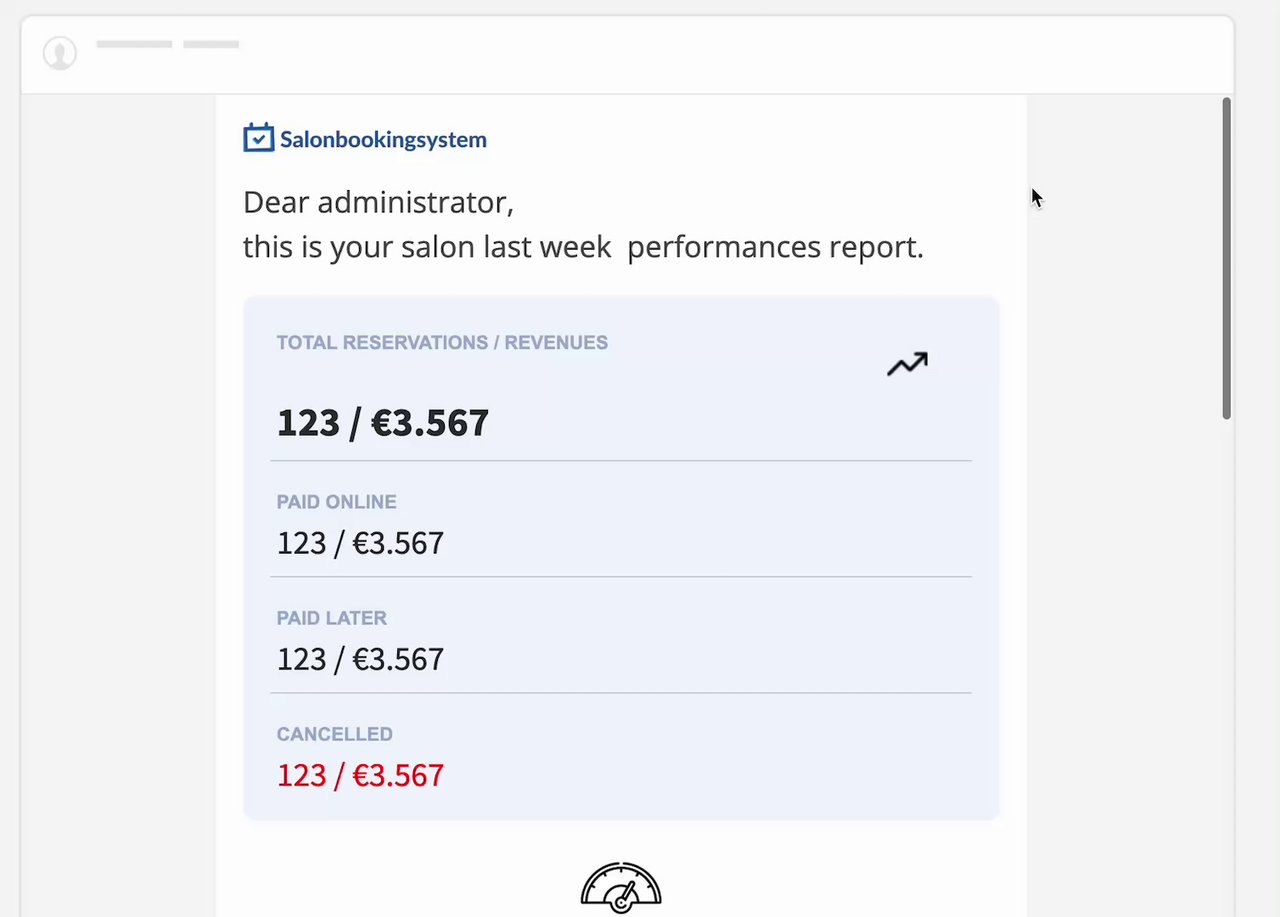Image resolution: width=1280 pixels, height=917 pixels.
Task: Select the PAID ONLINE label
Action: (336, 502)
